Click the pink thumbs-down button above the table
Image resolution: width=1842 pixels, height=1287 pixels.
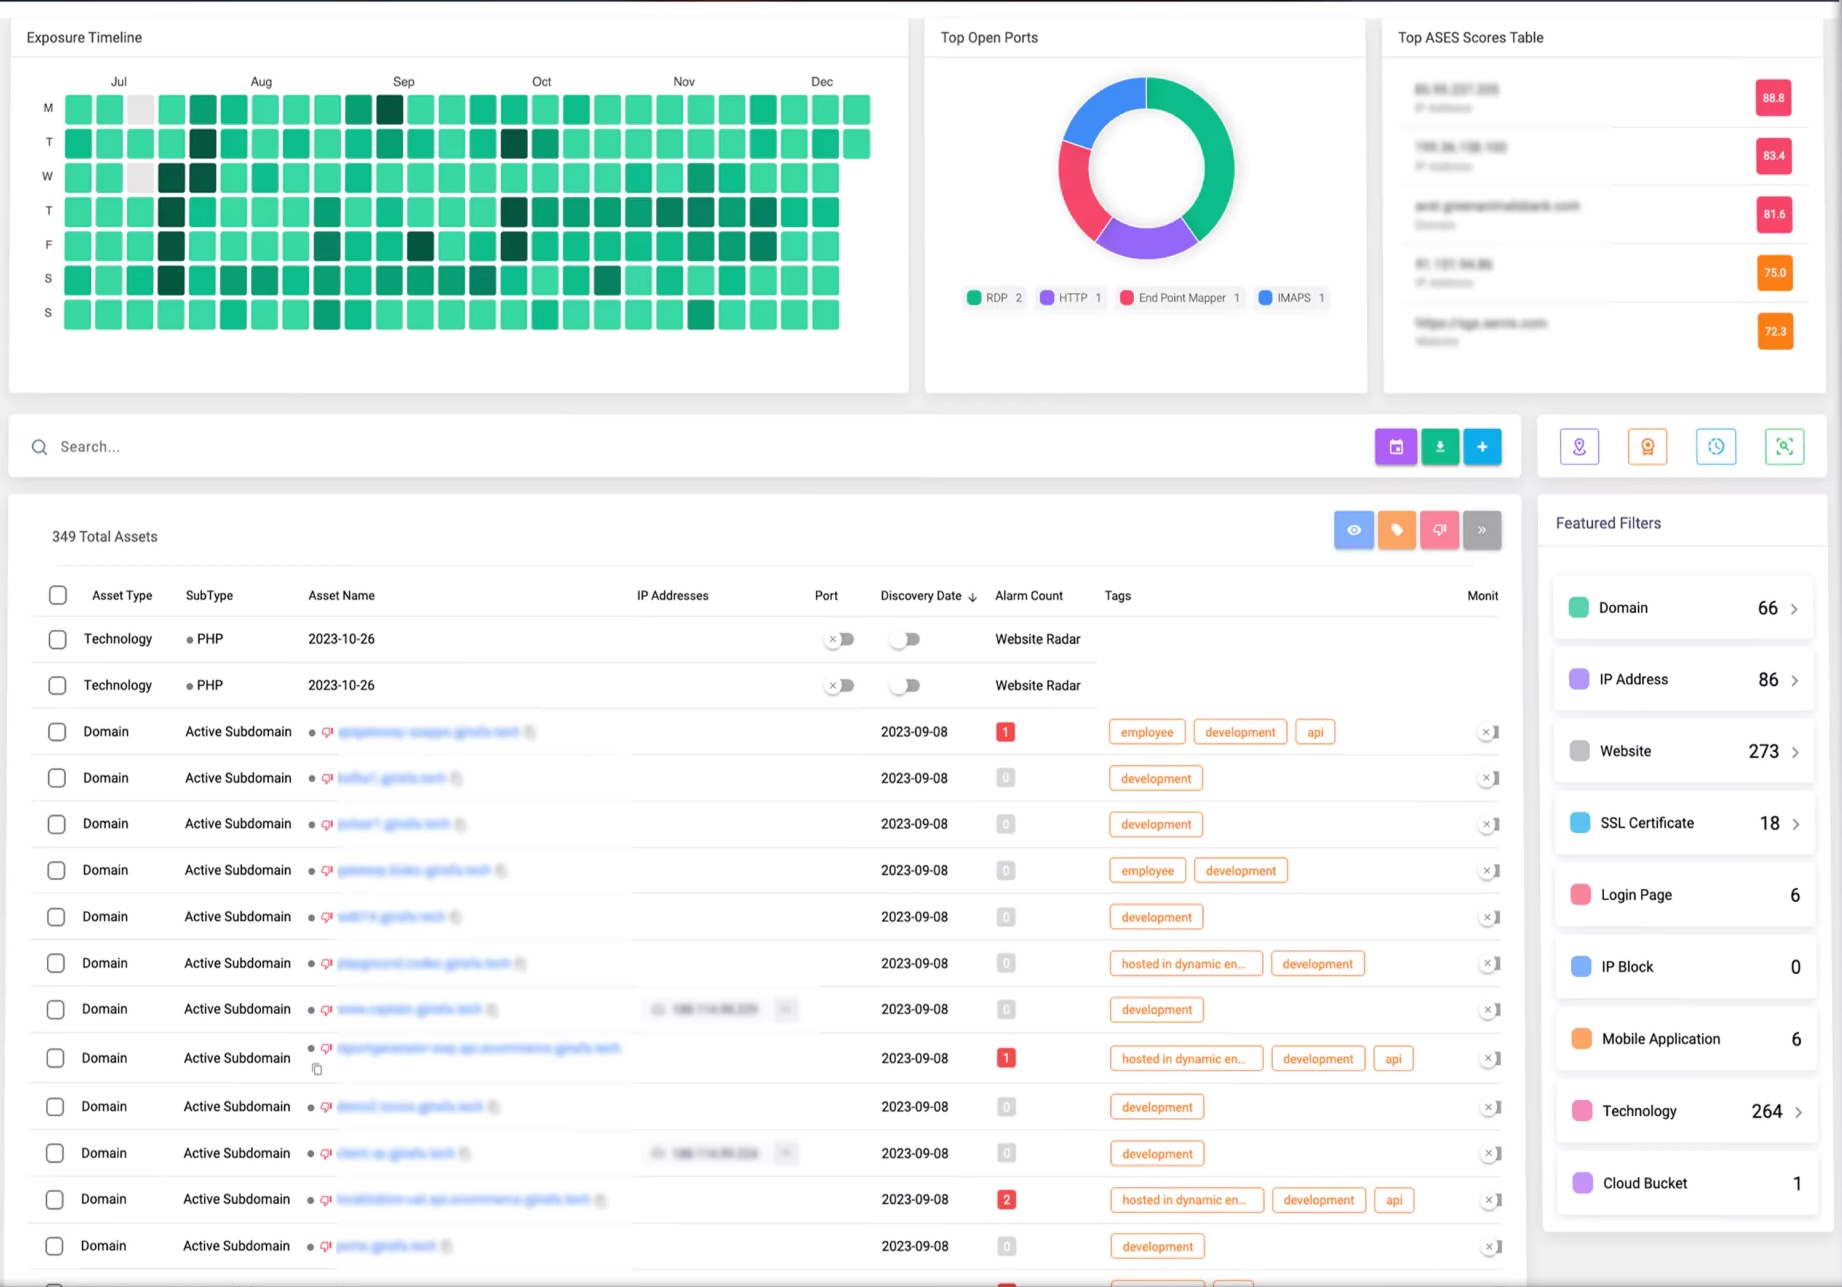point(1440,530)
